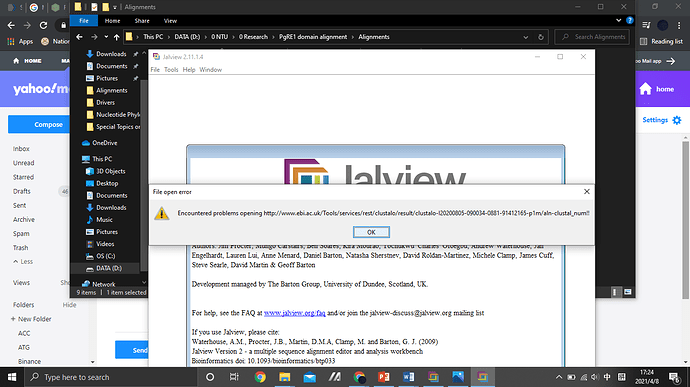Open Explorer recent locations dropdown

(x=106, y=37)
